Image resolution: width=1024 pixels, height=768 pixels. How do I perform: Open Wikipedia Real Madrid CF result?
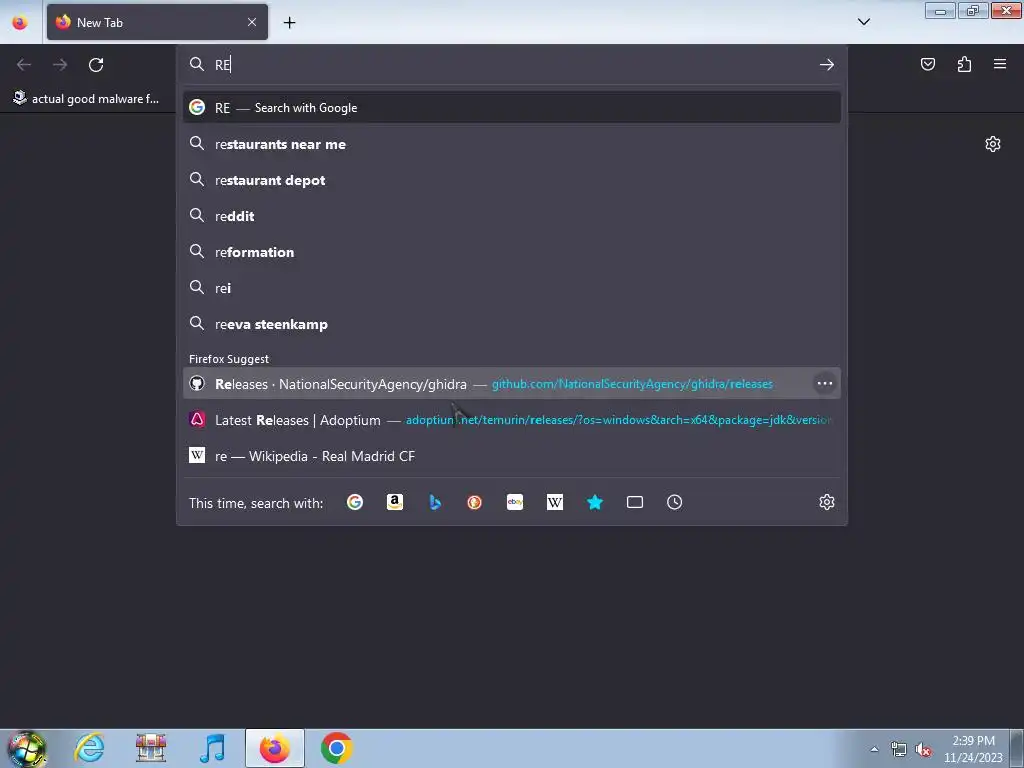click(x=512, y=456)
